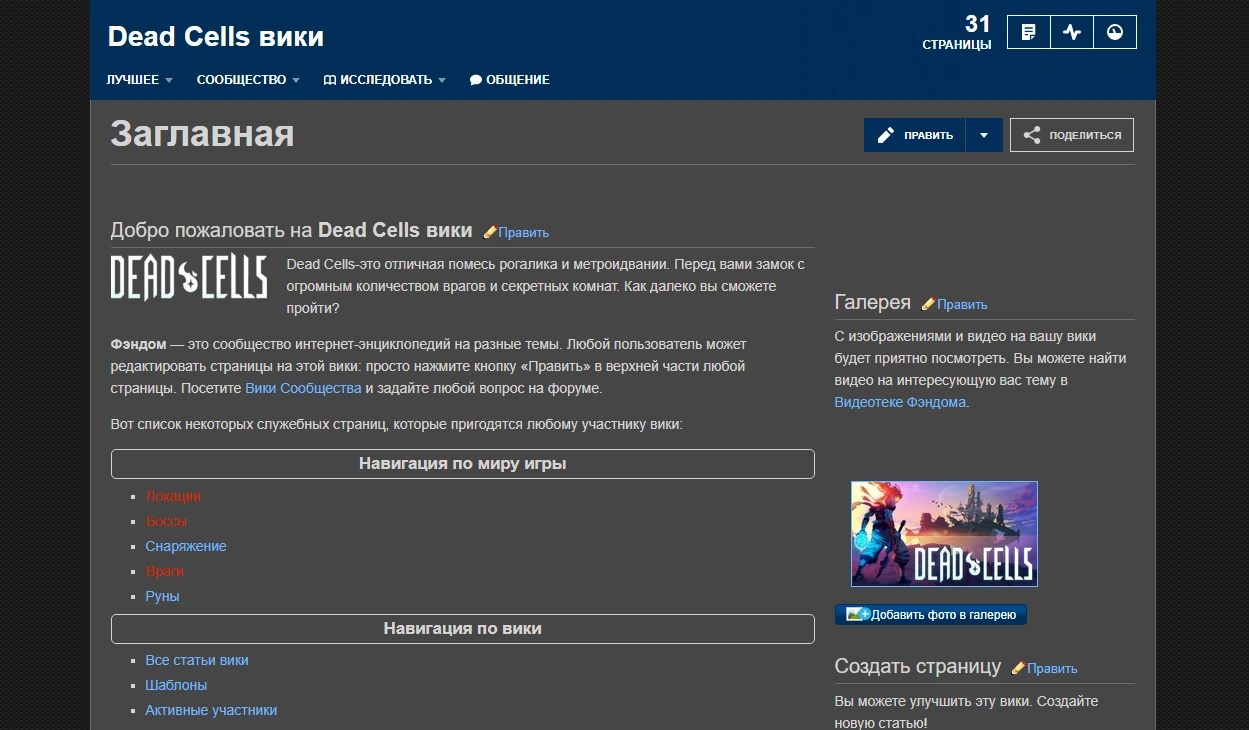
Task: Click the Навигация по миру игры header
Action: (463, 464)
